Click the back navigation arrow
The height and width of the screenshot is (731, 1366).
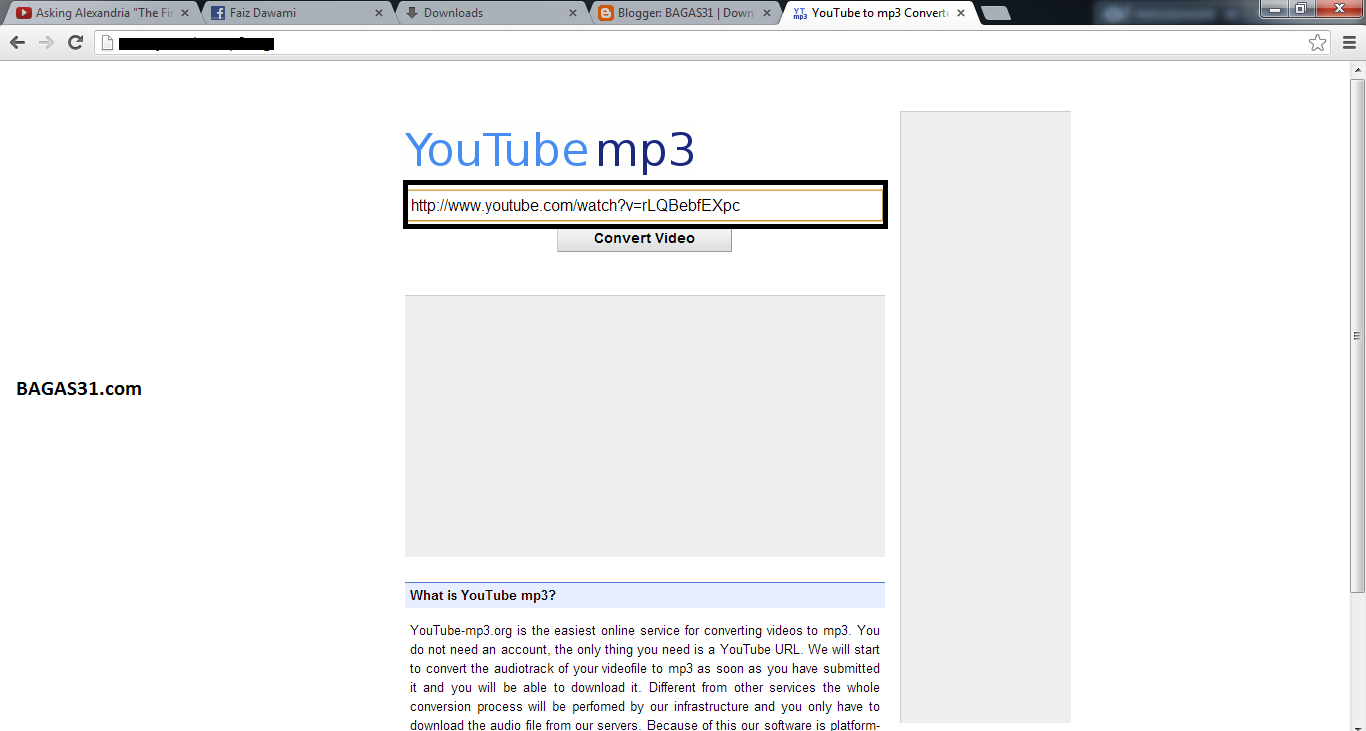click(x=17, y=43)
